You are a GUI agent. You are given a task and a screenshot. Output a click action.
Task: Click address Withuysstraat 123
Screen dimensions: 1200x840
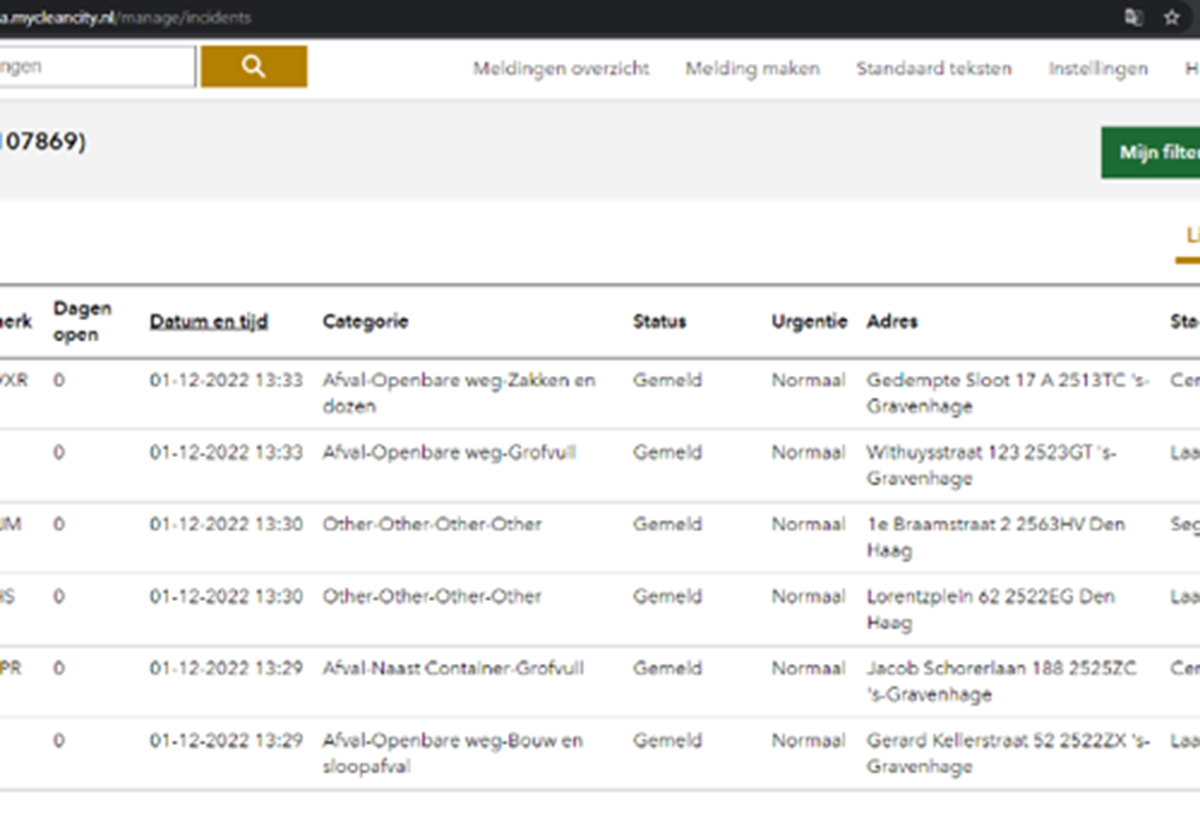tap(992, 466)
